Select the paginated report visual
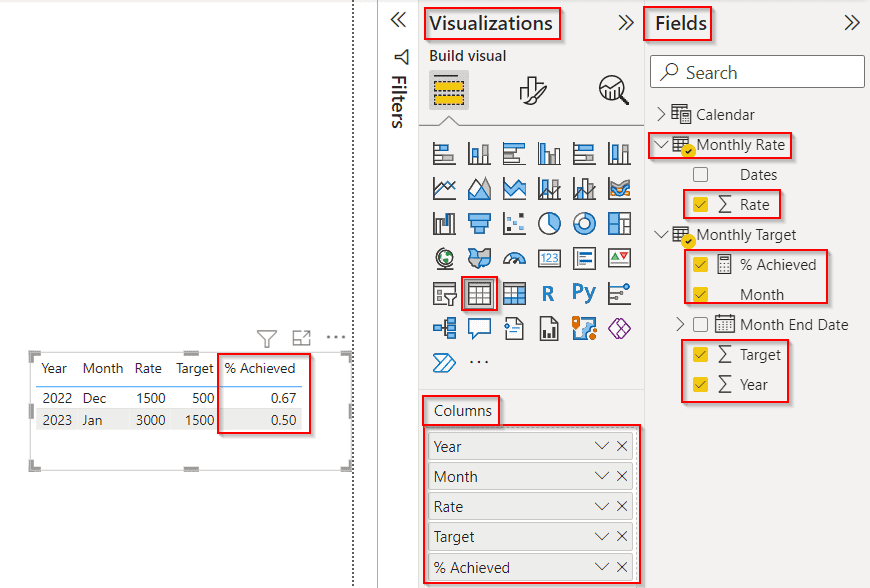870x588 pixels. [x=549, y=328]
